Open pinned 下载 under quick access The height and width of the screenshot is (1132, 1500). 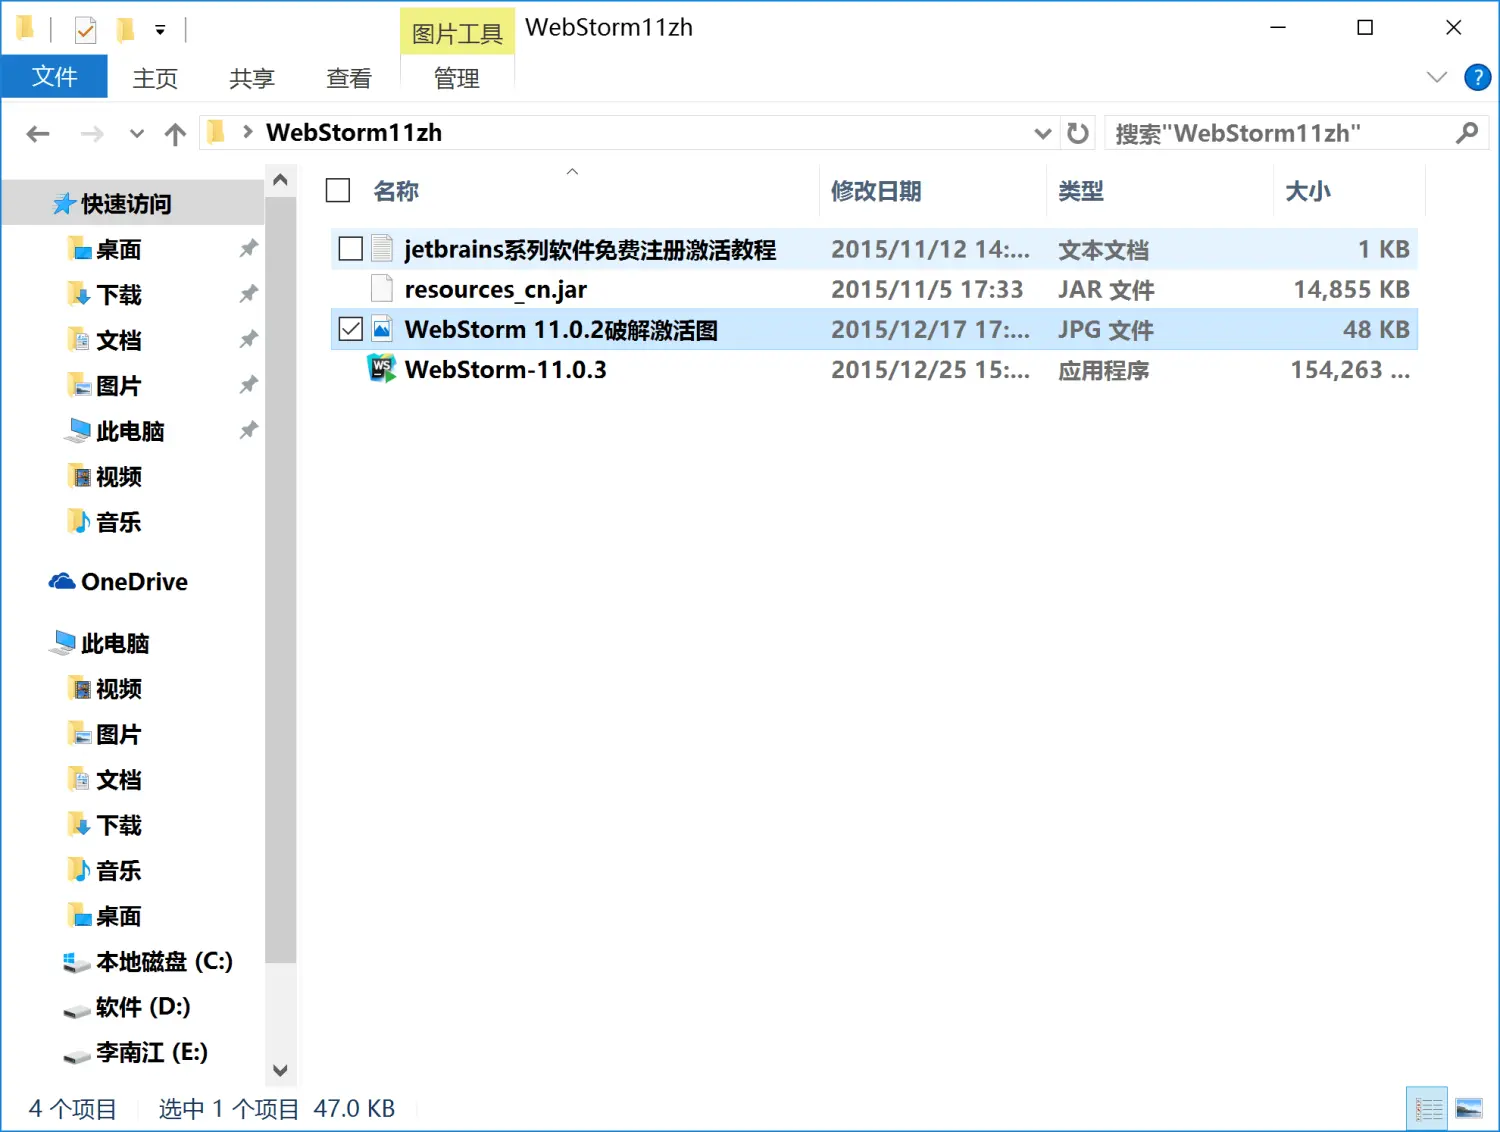point(118,295)
